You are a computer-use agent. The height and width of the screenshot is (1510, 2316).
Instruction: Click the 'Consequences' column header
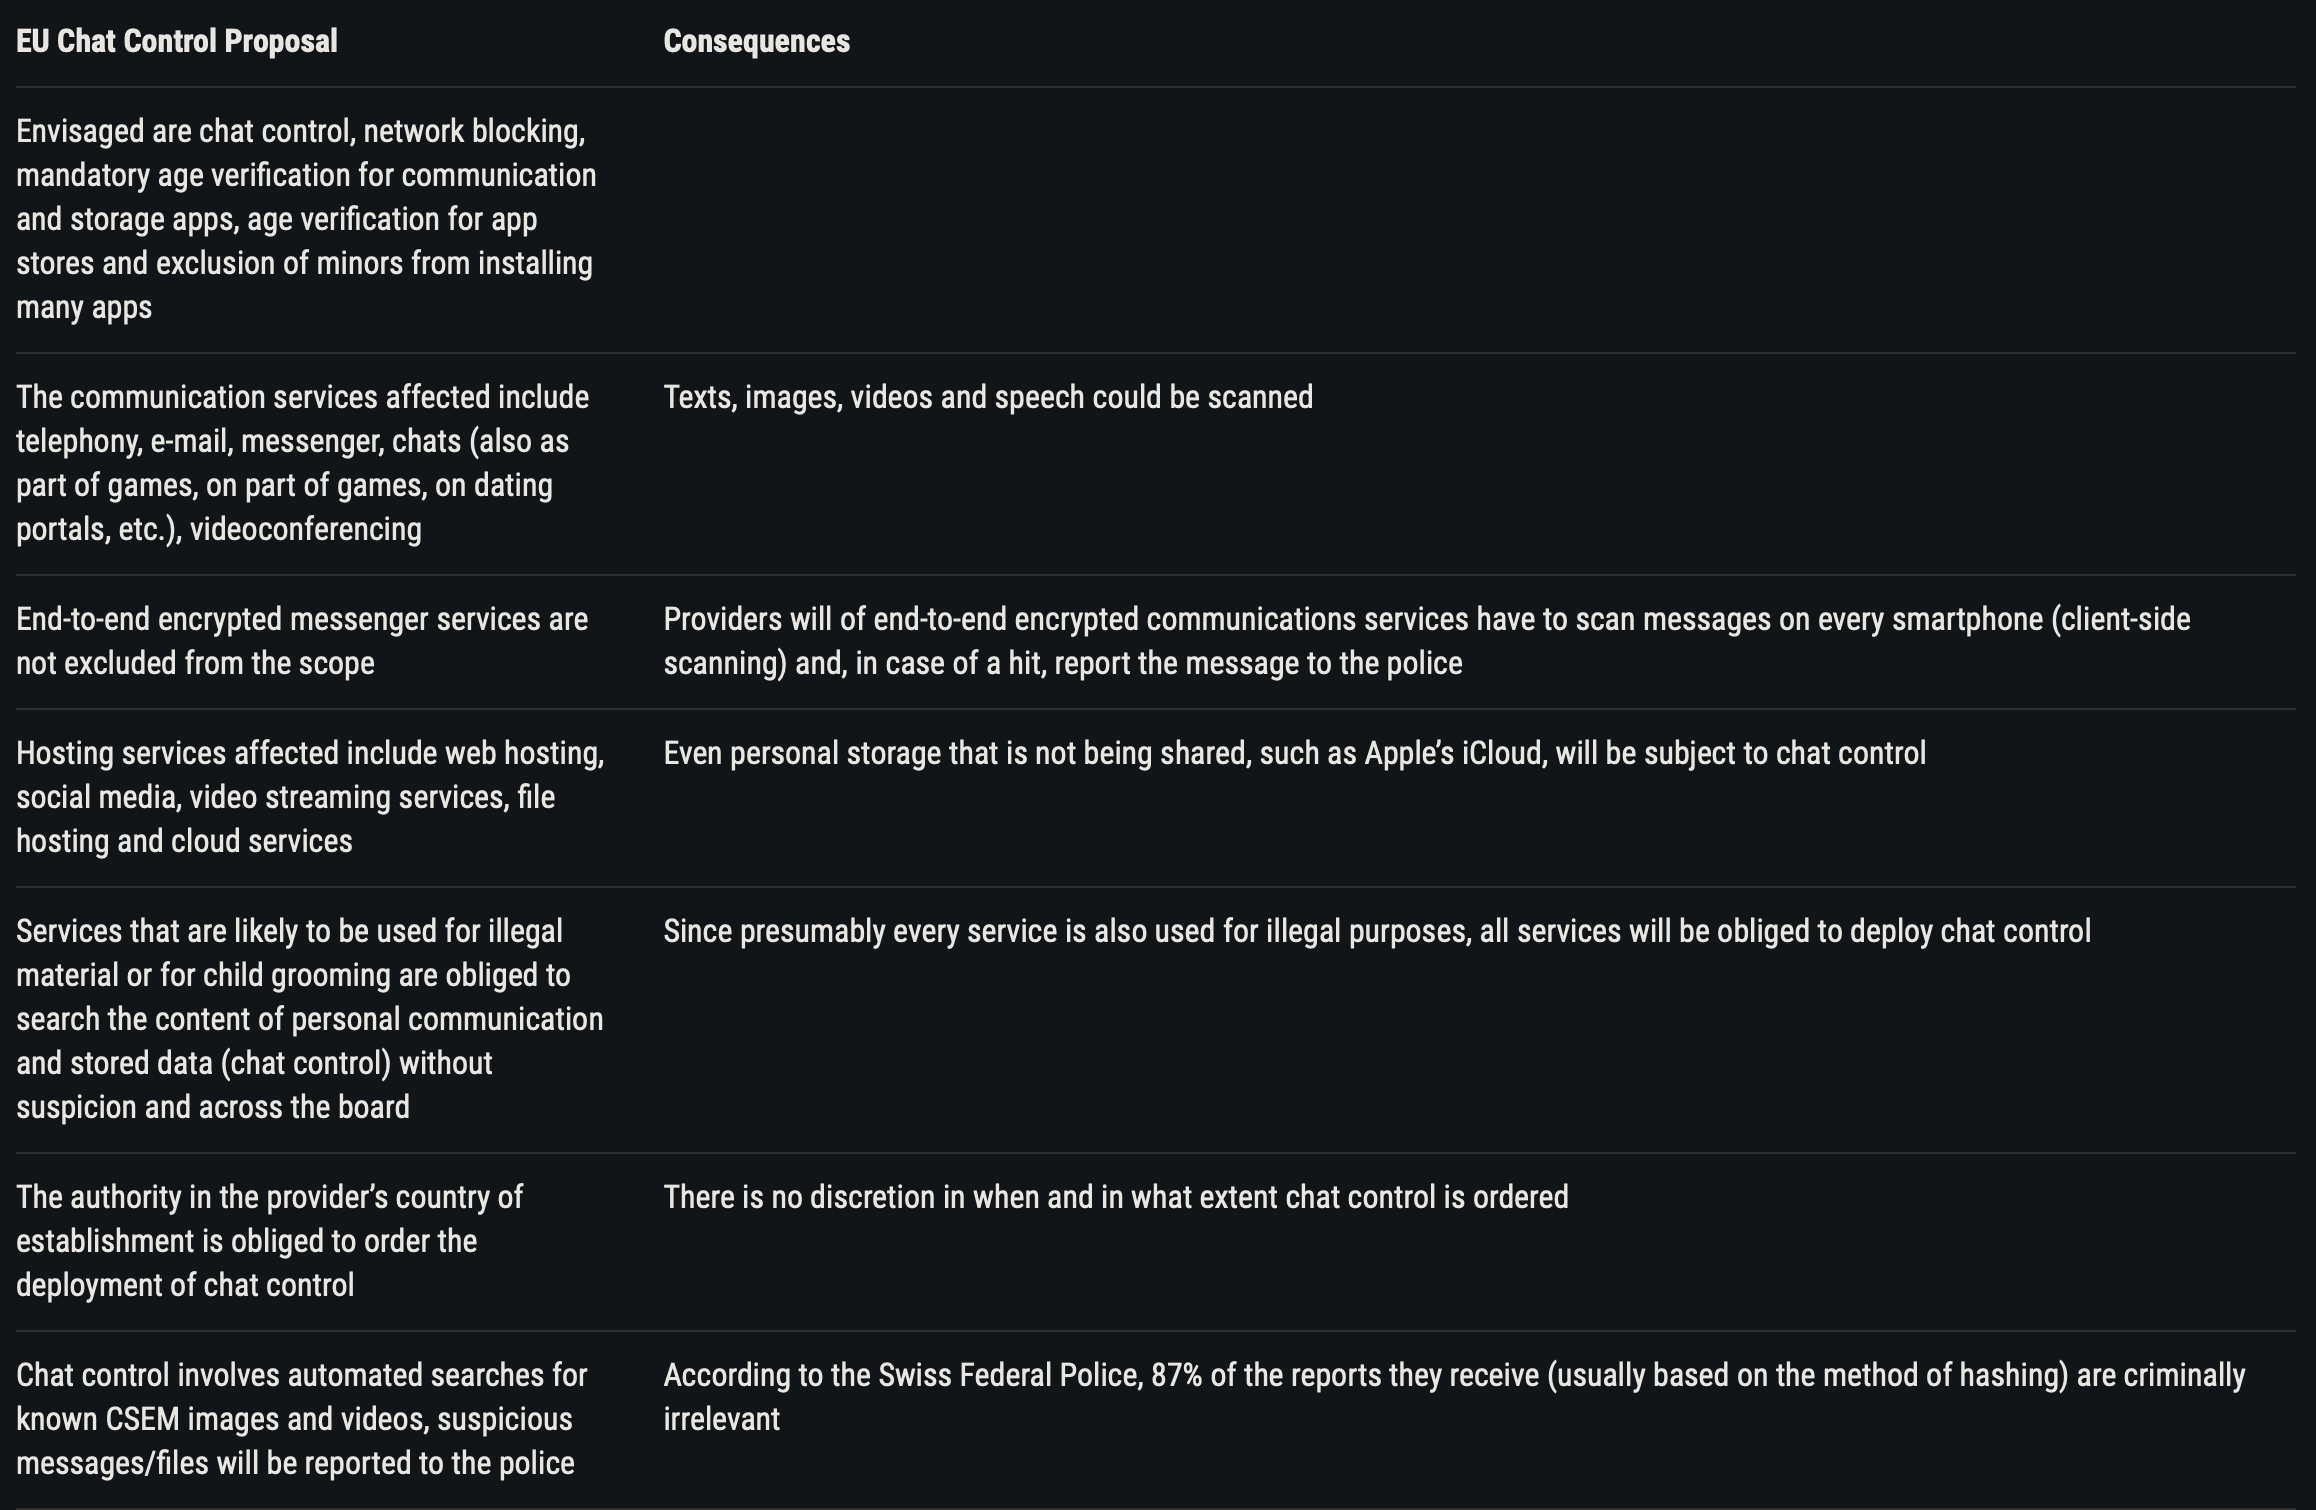point(757,41)
